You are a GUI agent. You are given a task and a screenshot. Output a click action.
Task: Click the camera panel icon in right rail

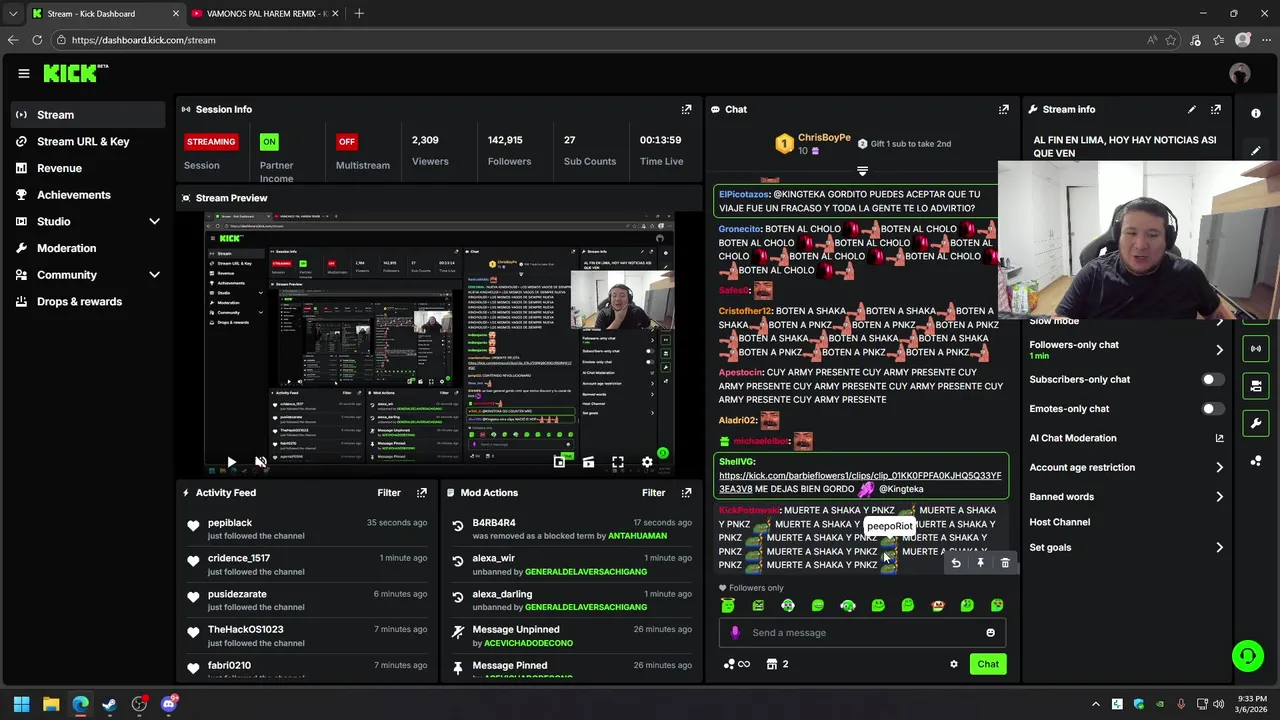tap(1256, 386)
